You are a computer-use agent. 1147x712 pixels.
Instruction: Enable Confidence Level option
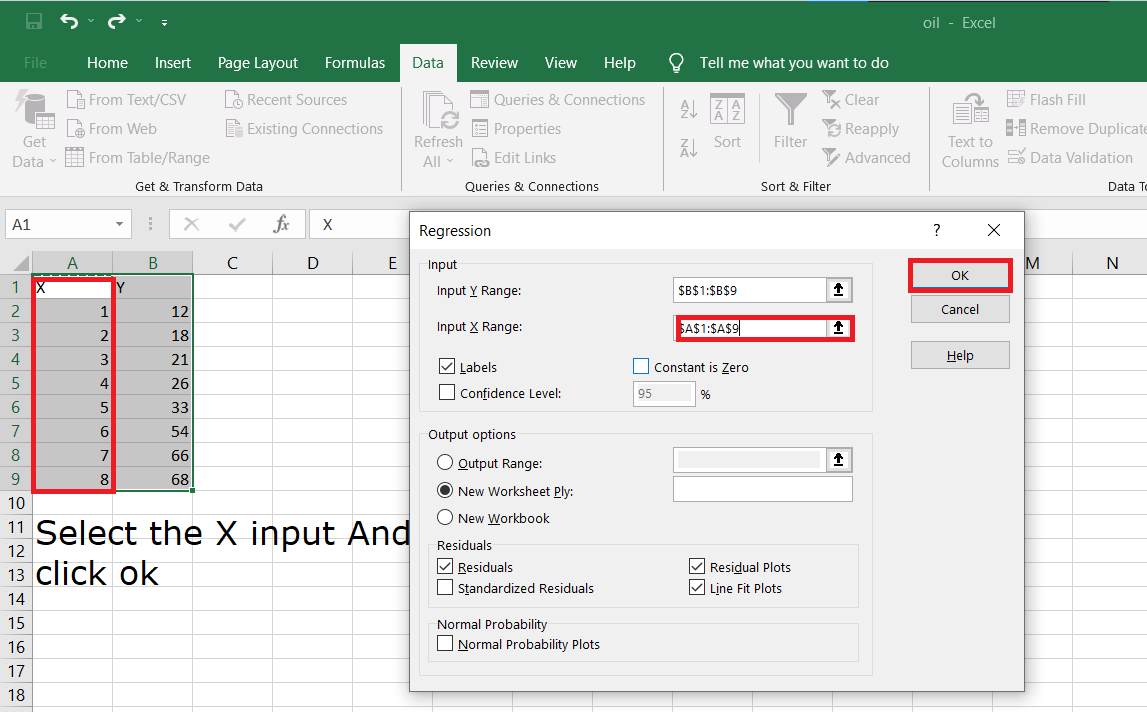[446, 392]
